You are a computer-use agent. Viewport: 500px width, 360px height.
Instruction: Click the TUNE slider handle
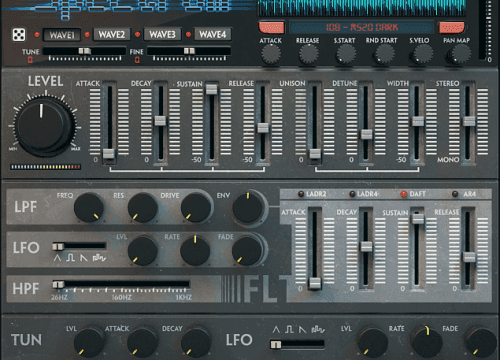tap(84, 51)
